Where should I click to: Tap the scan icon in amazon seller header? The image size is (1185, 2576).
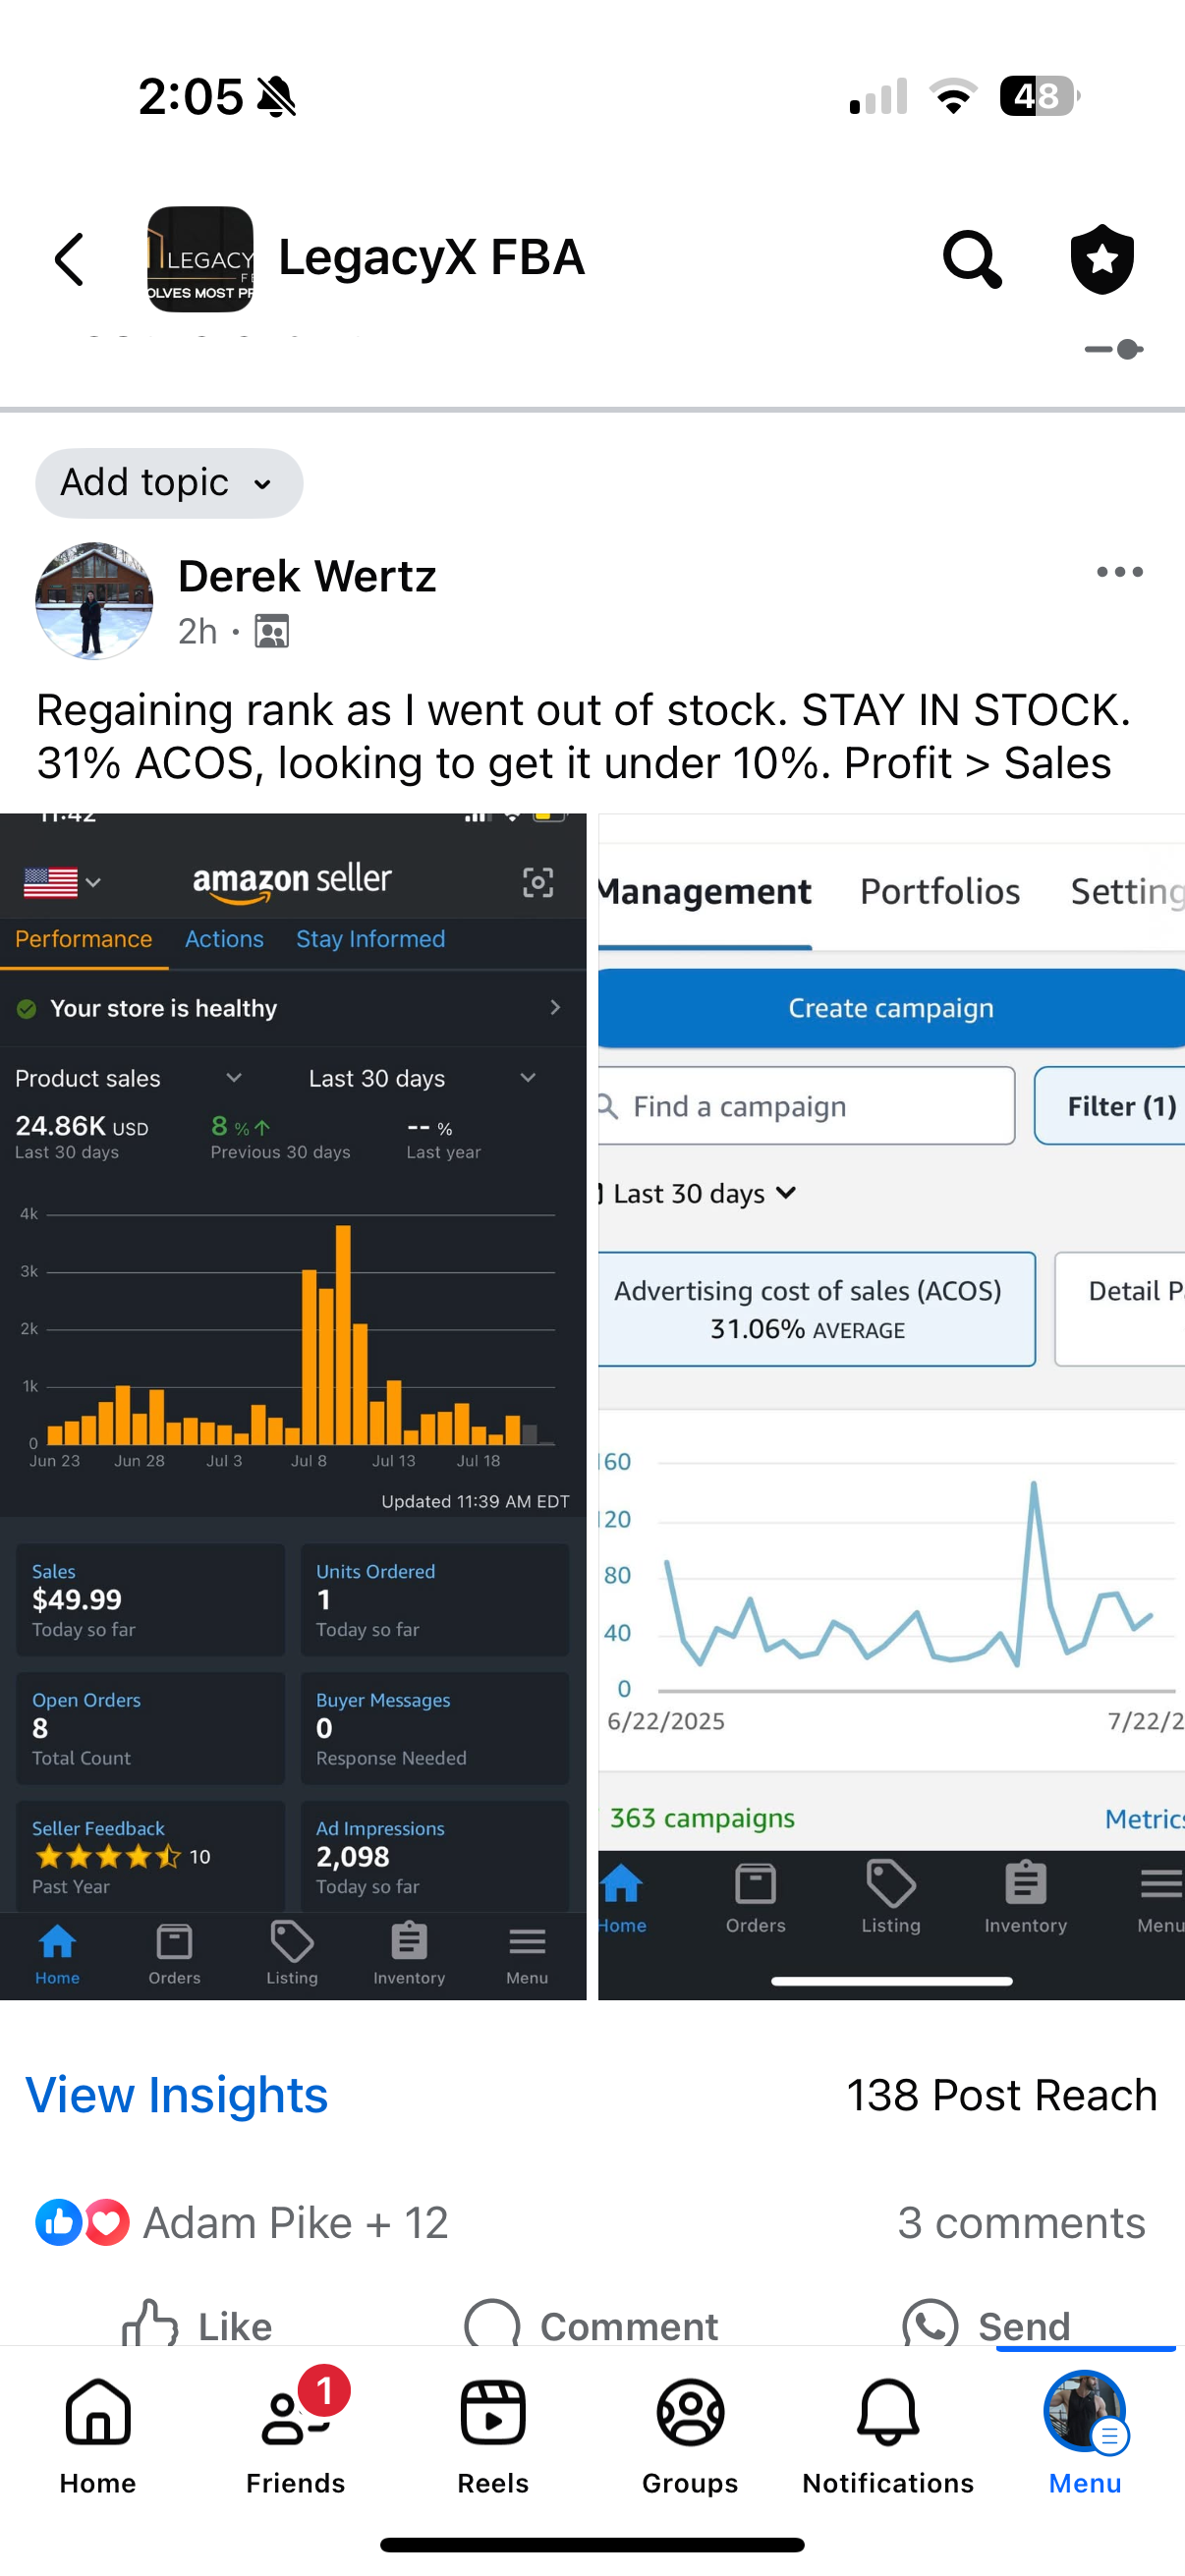click(x=538, y=882)
